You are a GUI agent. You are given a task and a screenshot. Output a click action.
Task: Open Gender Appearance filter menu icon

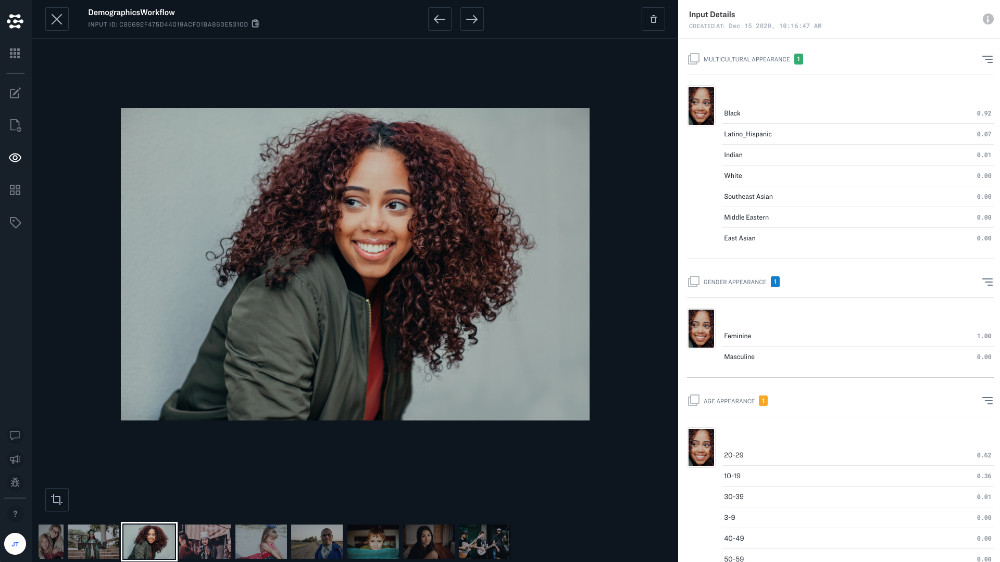coord(987,282)
